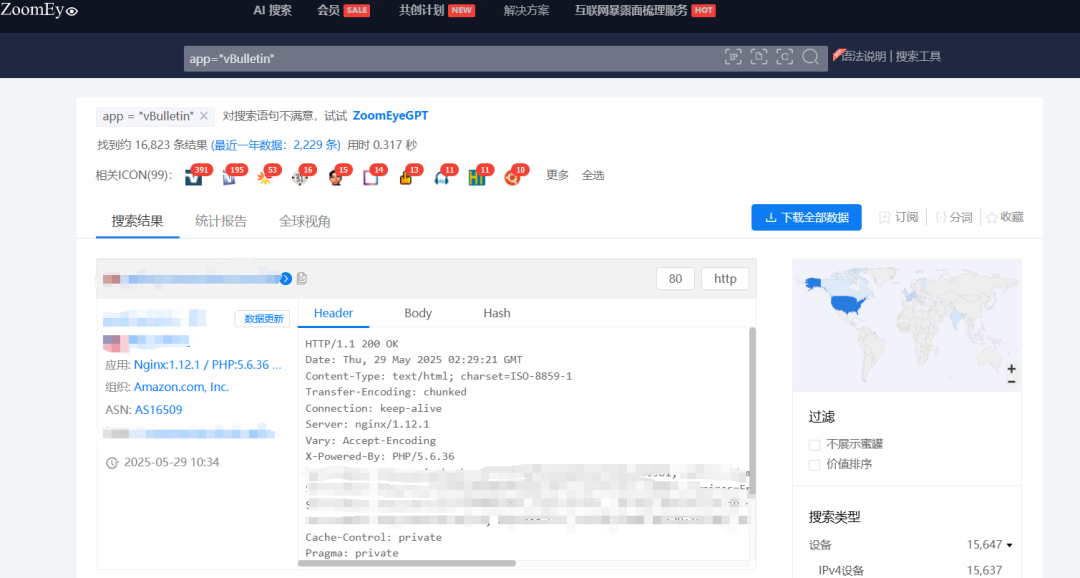This screenshot has height=578, width=1080.
Task: Select the related icon with badge 16
Action: [x=300, y=177]
